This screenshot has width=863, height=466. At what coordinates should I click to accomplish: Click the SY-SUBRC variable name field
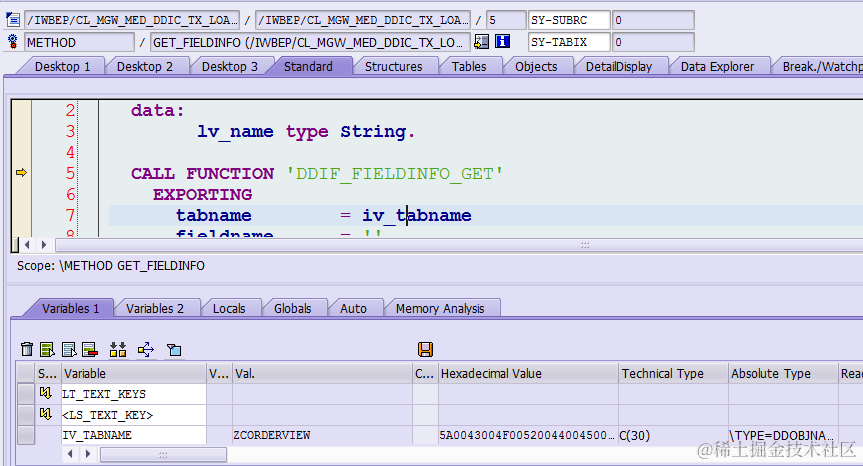pos(569,20)
